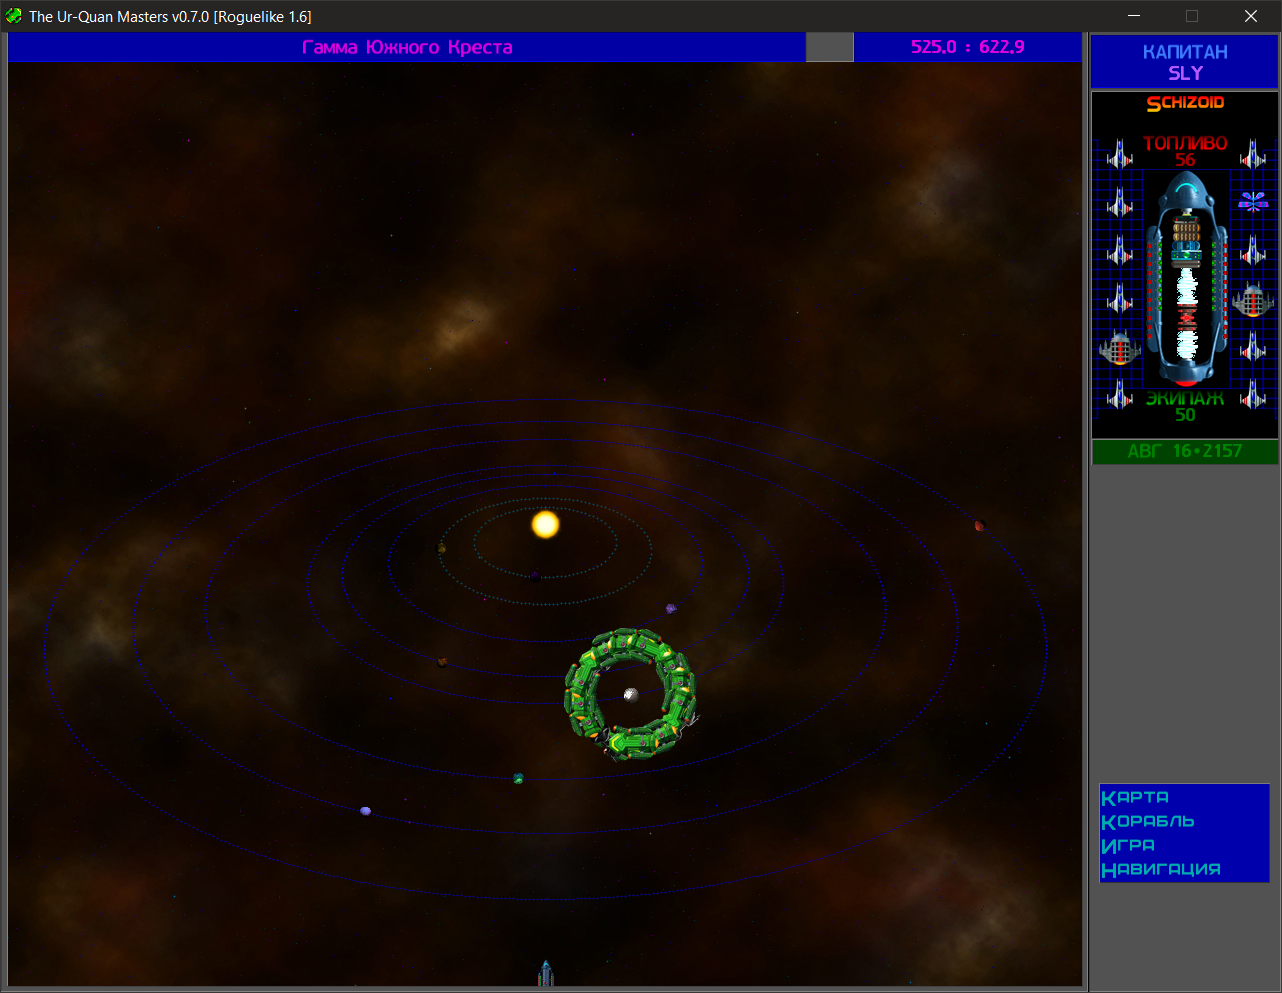Select the lavender planet on the lower-left orbit
This screenshot has width=1282, height=993.
point(366,811)
